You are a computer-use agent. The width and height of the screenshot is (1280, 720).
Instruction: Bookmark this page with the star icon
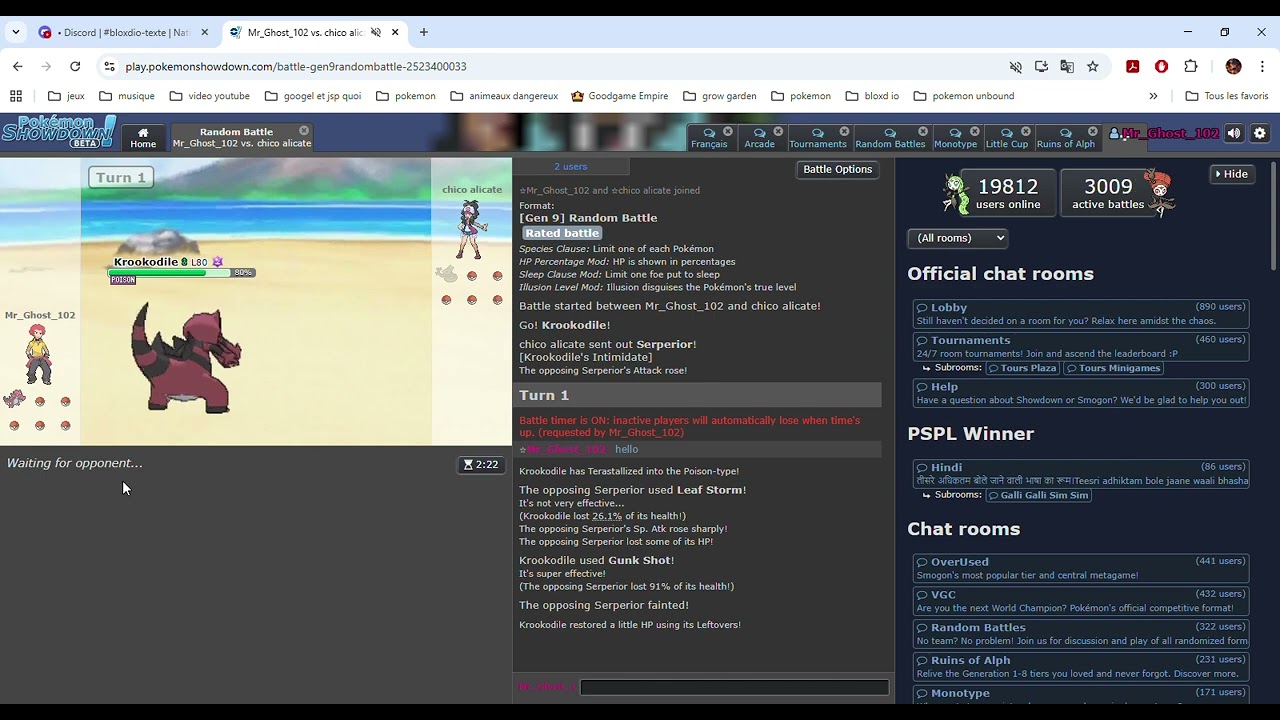tap(1093, 66)
